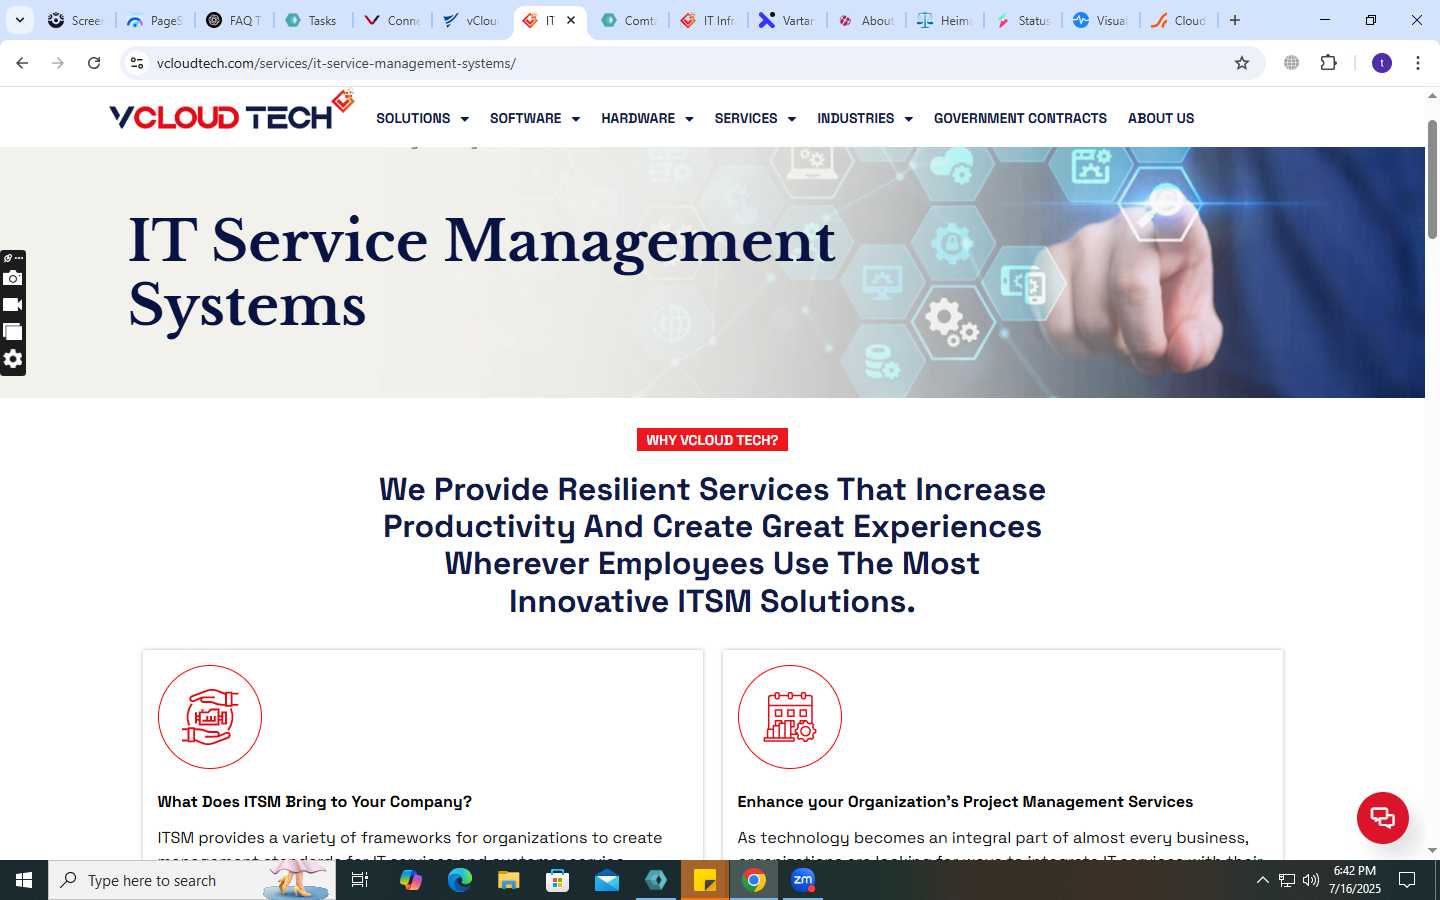Click the scrollbar down arrow
The width and height of the screenshot is (1440, 900).
(1432, 850)
